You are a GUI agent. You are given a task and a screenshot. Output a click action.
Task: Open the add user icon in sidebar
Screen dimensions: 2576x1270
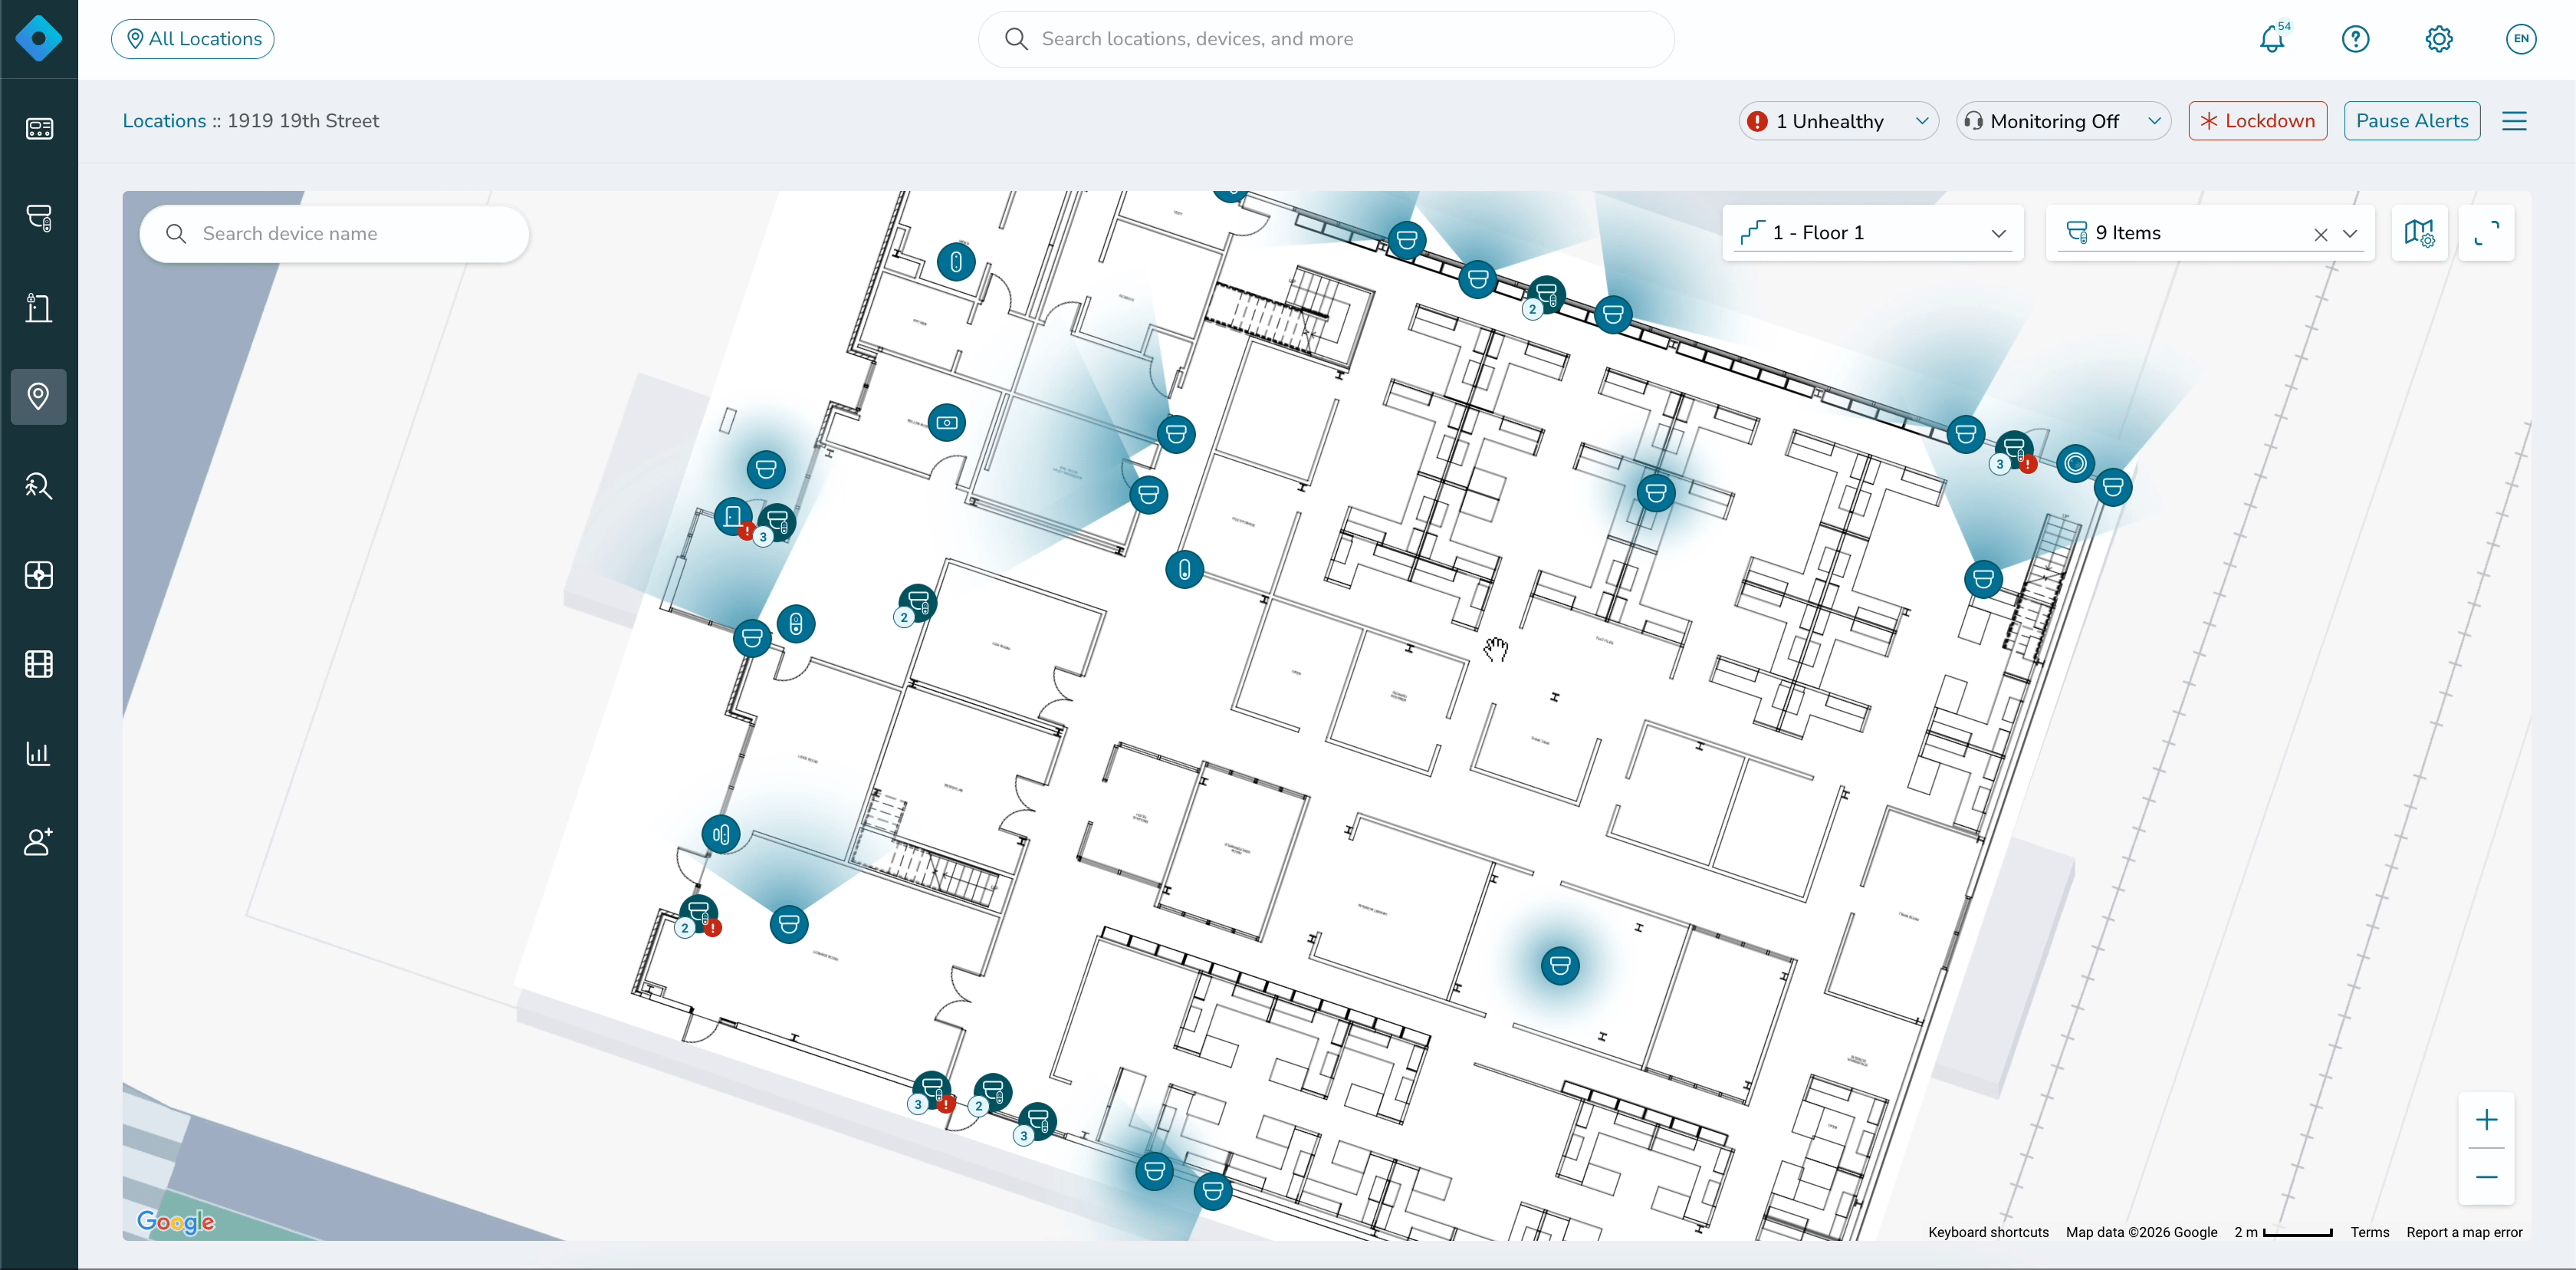pos(39,842)
